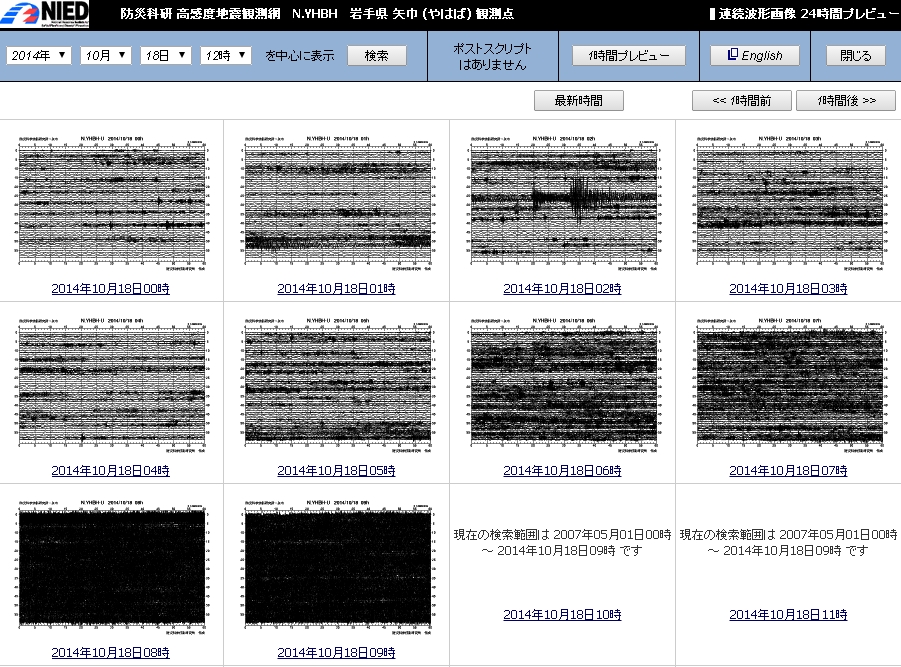This screenshot has height=667, width=901.
Task: Open the 2014年10月18日08時 link
Action: pos(111,653)
